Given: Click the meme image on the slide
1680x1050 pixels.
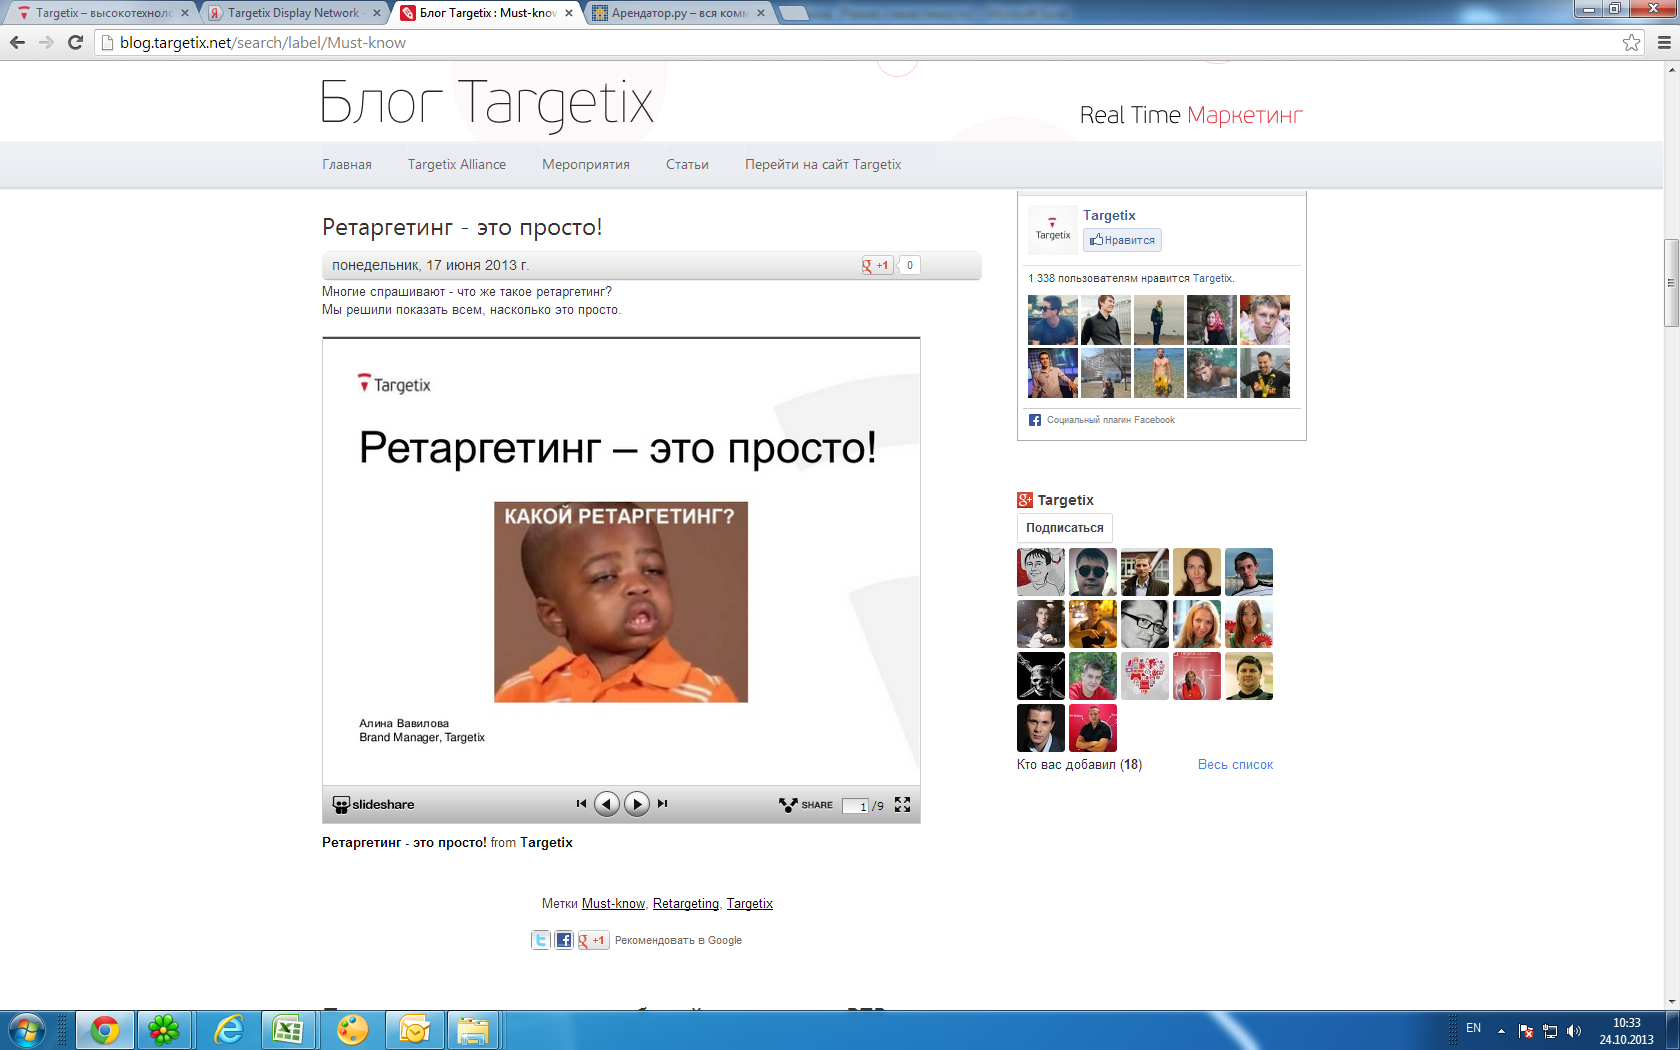Looking at the screenshot, I should click(x=621, y=602).
